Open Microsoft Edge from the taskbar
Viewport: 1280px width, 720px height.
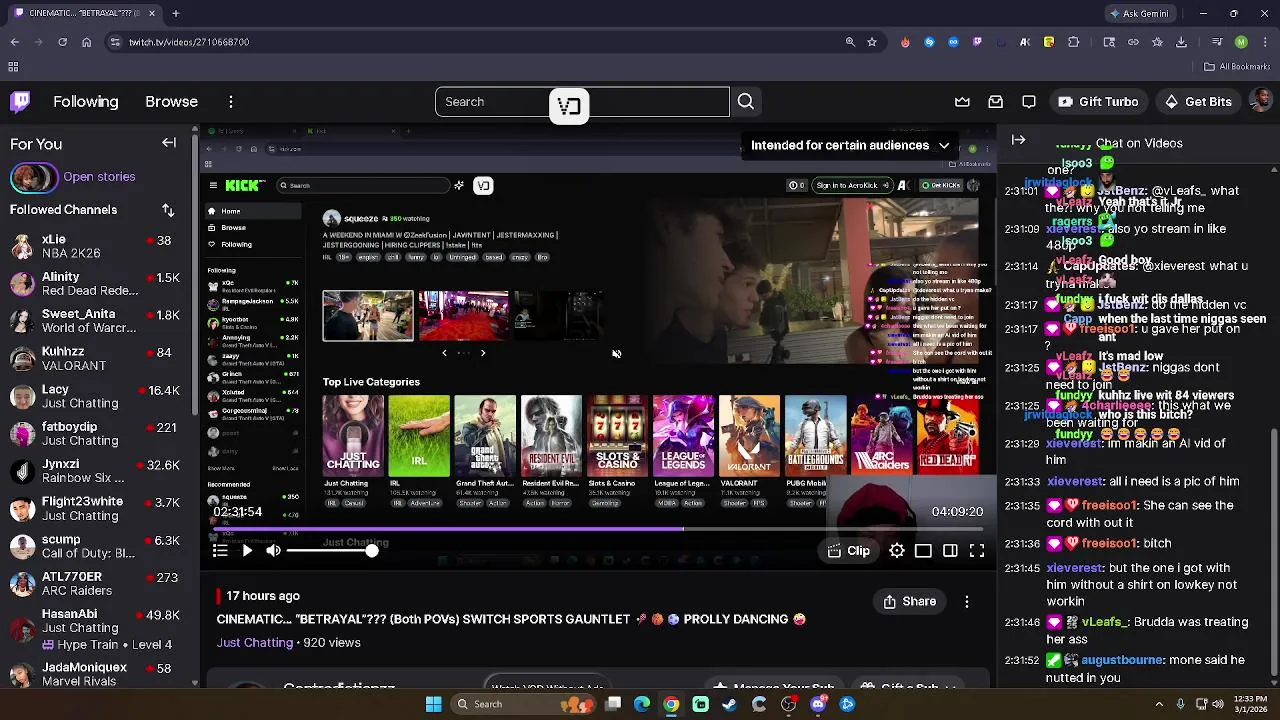[642, 704]
